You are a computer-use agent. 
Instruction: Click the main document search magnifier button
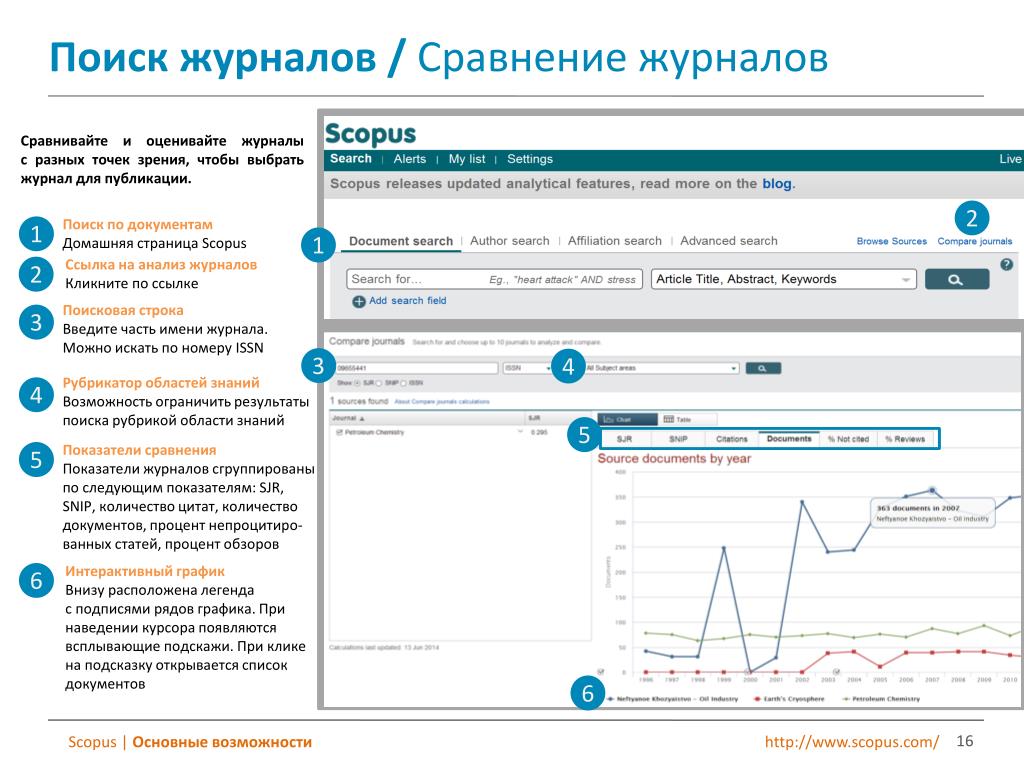tap(957, 280)
